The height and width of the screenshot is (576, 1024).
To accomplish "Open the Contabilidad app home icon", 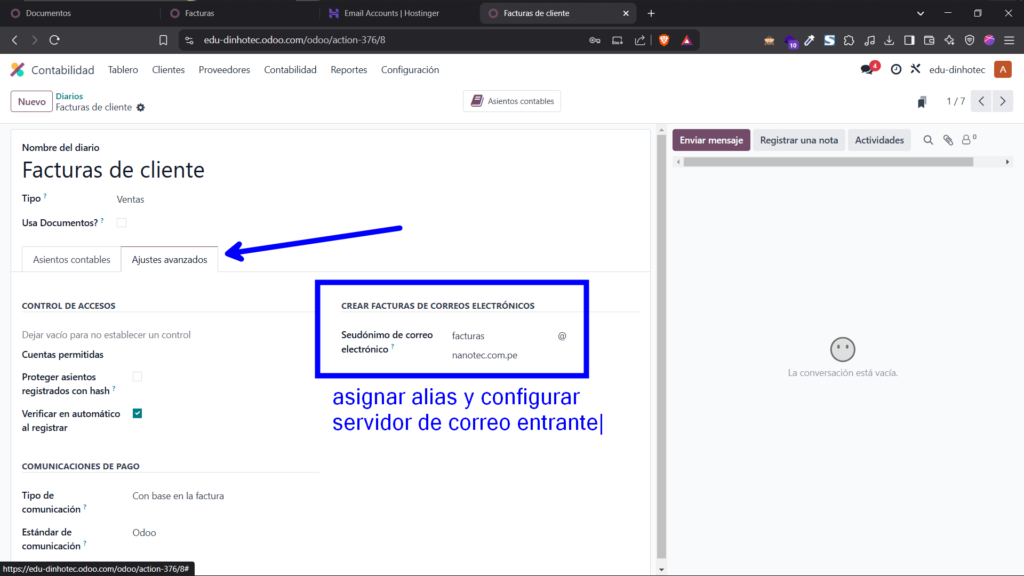I will [18, 70].
